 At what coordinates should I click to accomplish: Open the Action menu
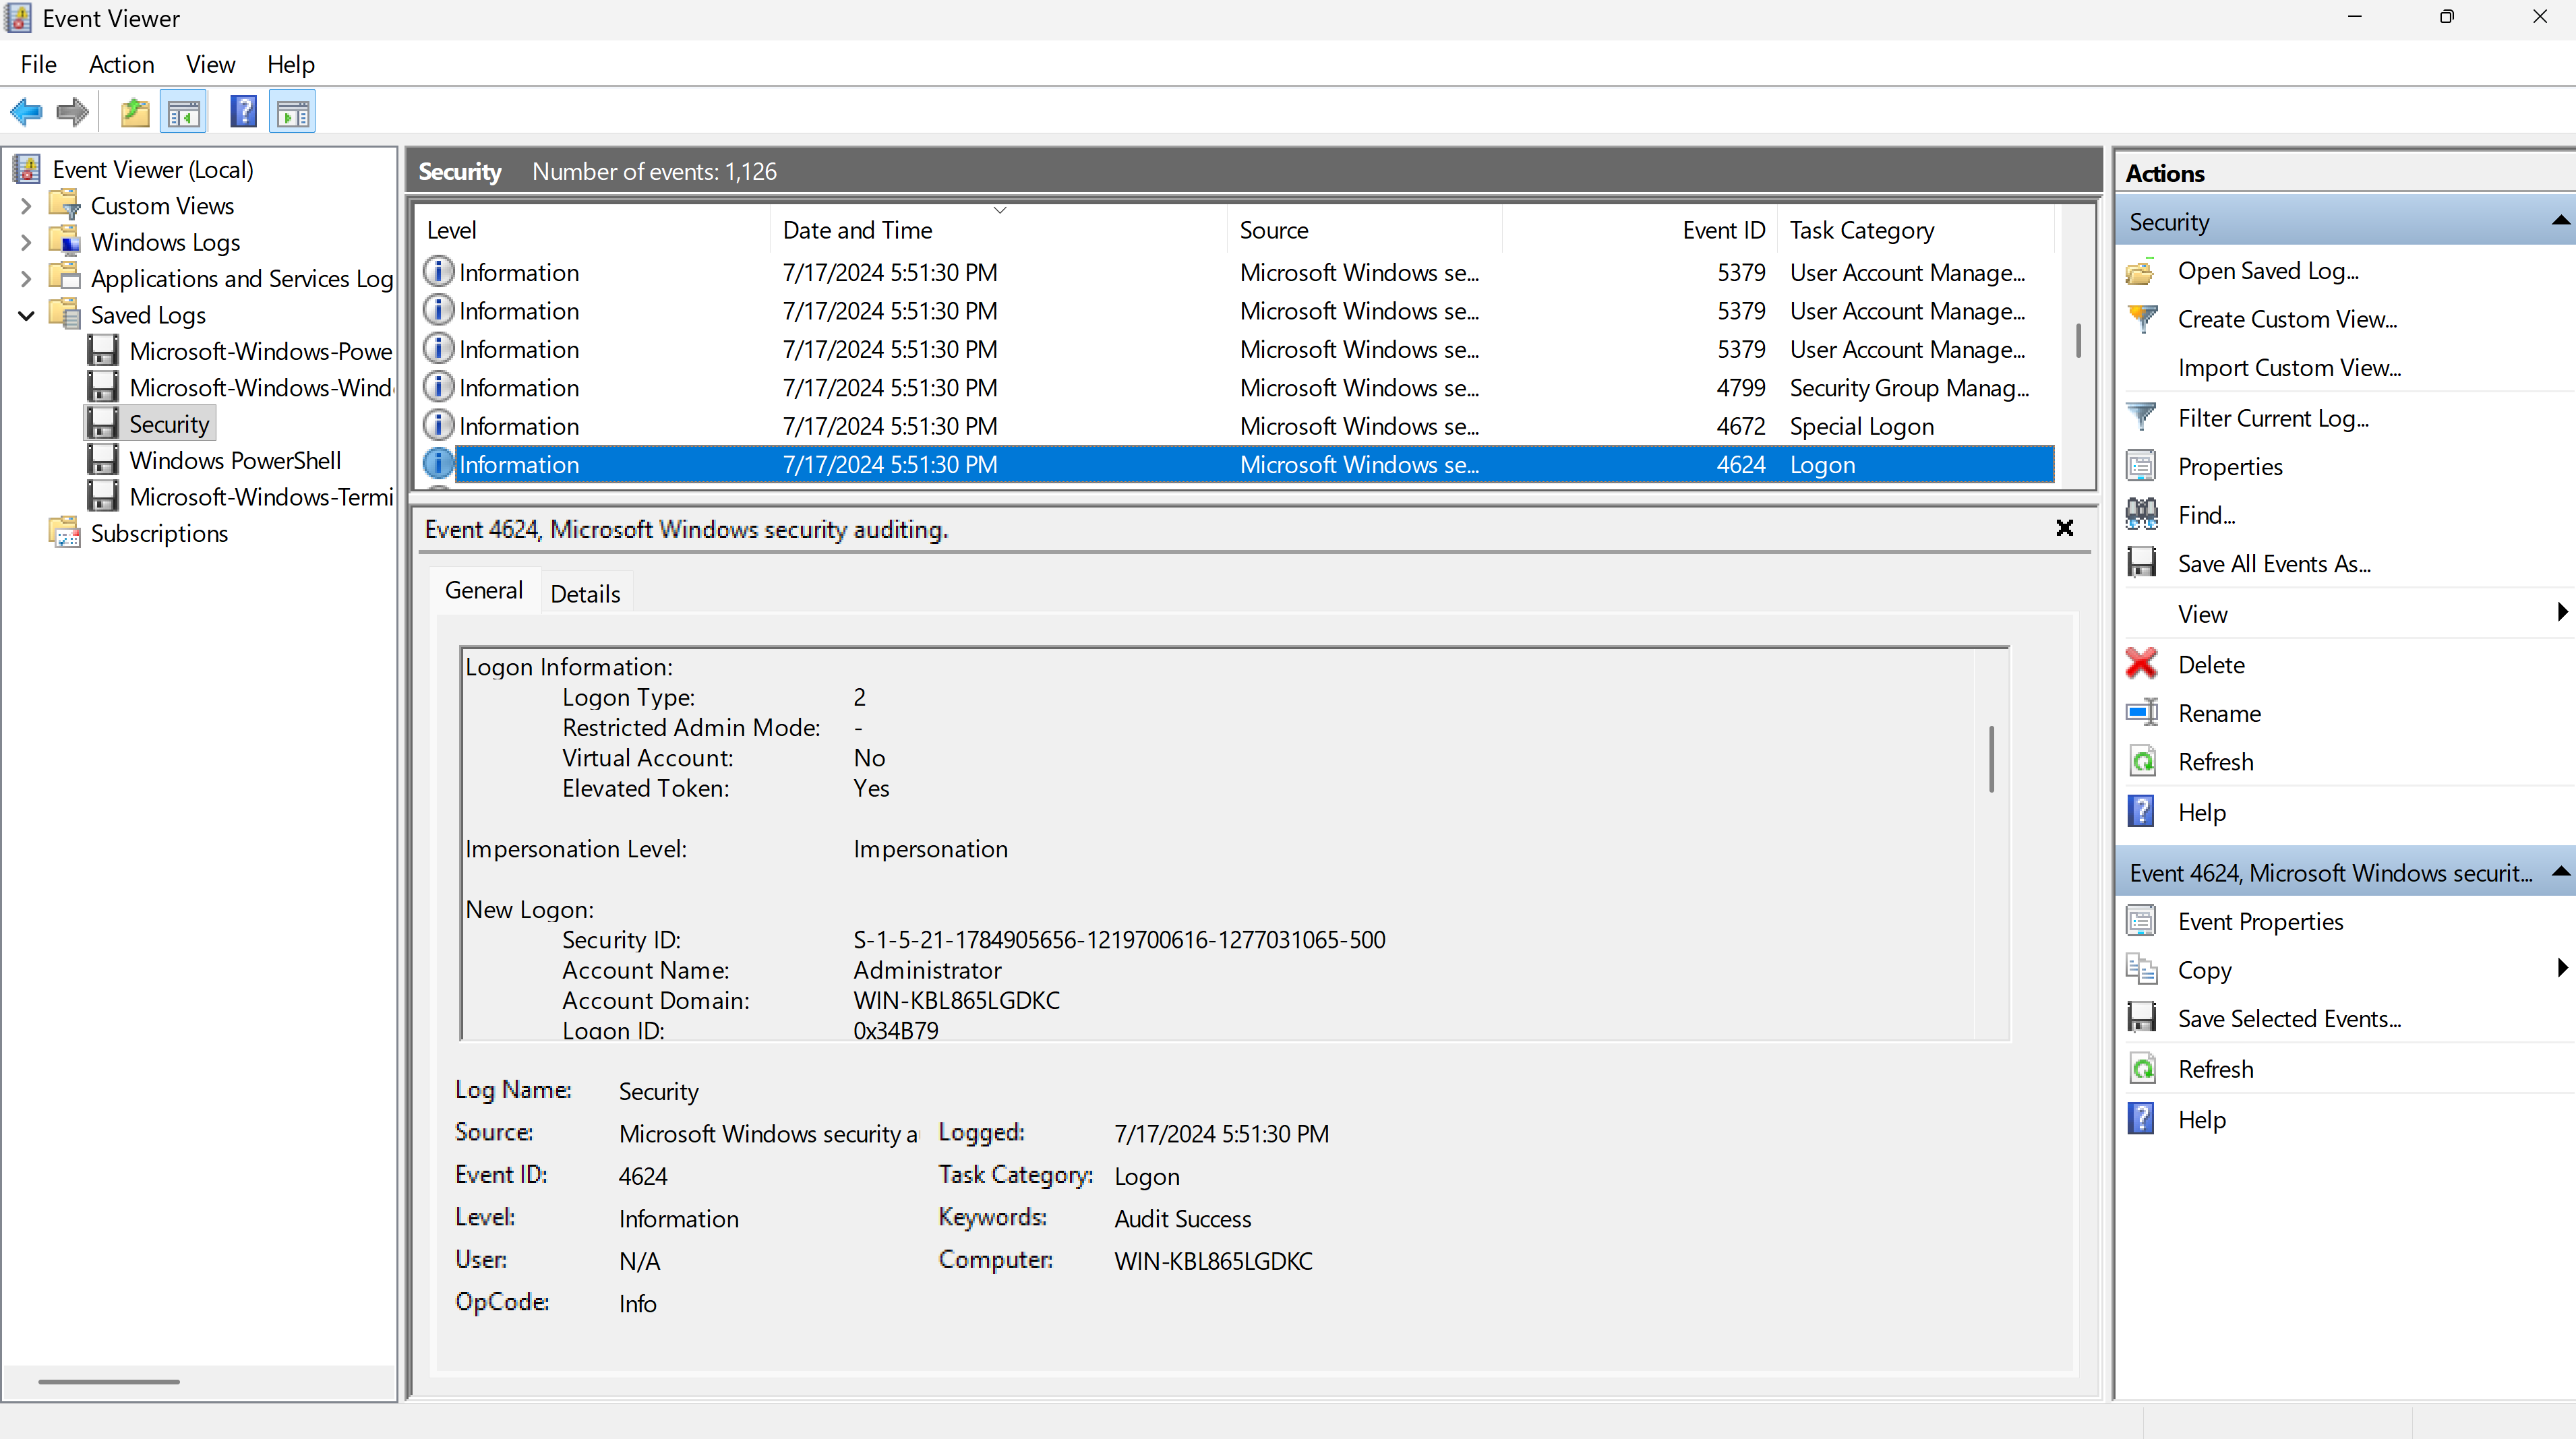point(121,64)
